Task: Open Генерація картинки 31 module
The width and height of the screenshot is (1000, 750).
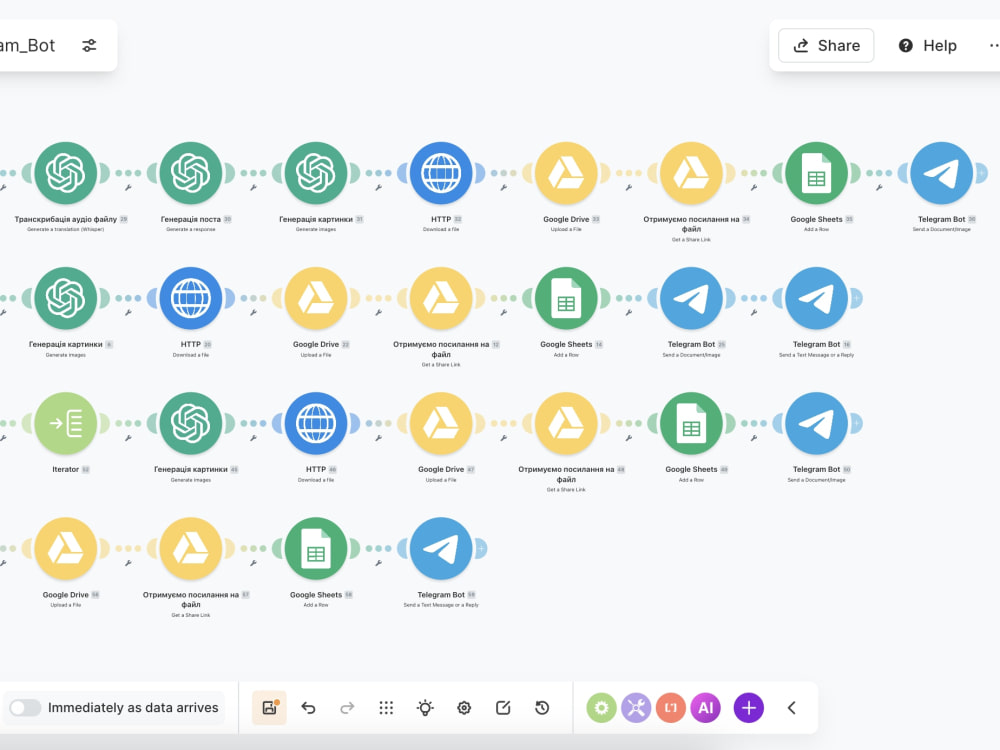Action: (x=316, y=173)
